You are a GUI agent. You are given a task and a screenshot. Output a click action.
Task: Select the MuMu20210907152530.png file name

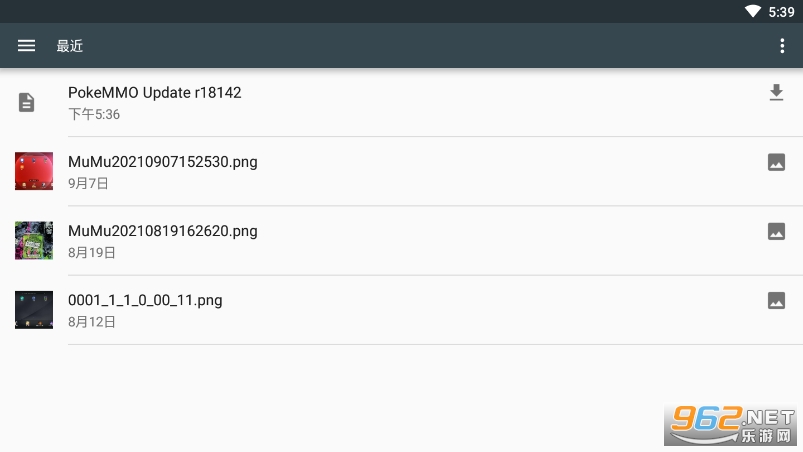pos(163,162)
